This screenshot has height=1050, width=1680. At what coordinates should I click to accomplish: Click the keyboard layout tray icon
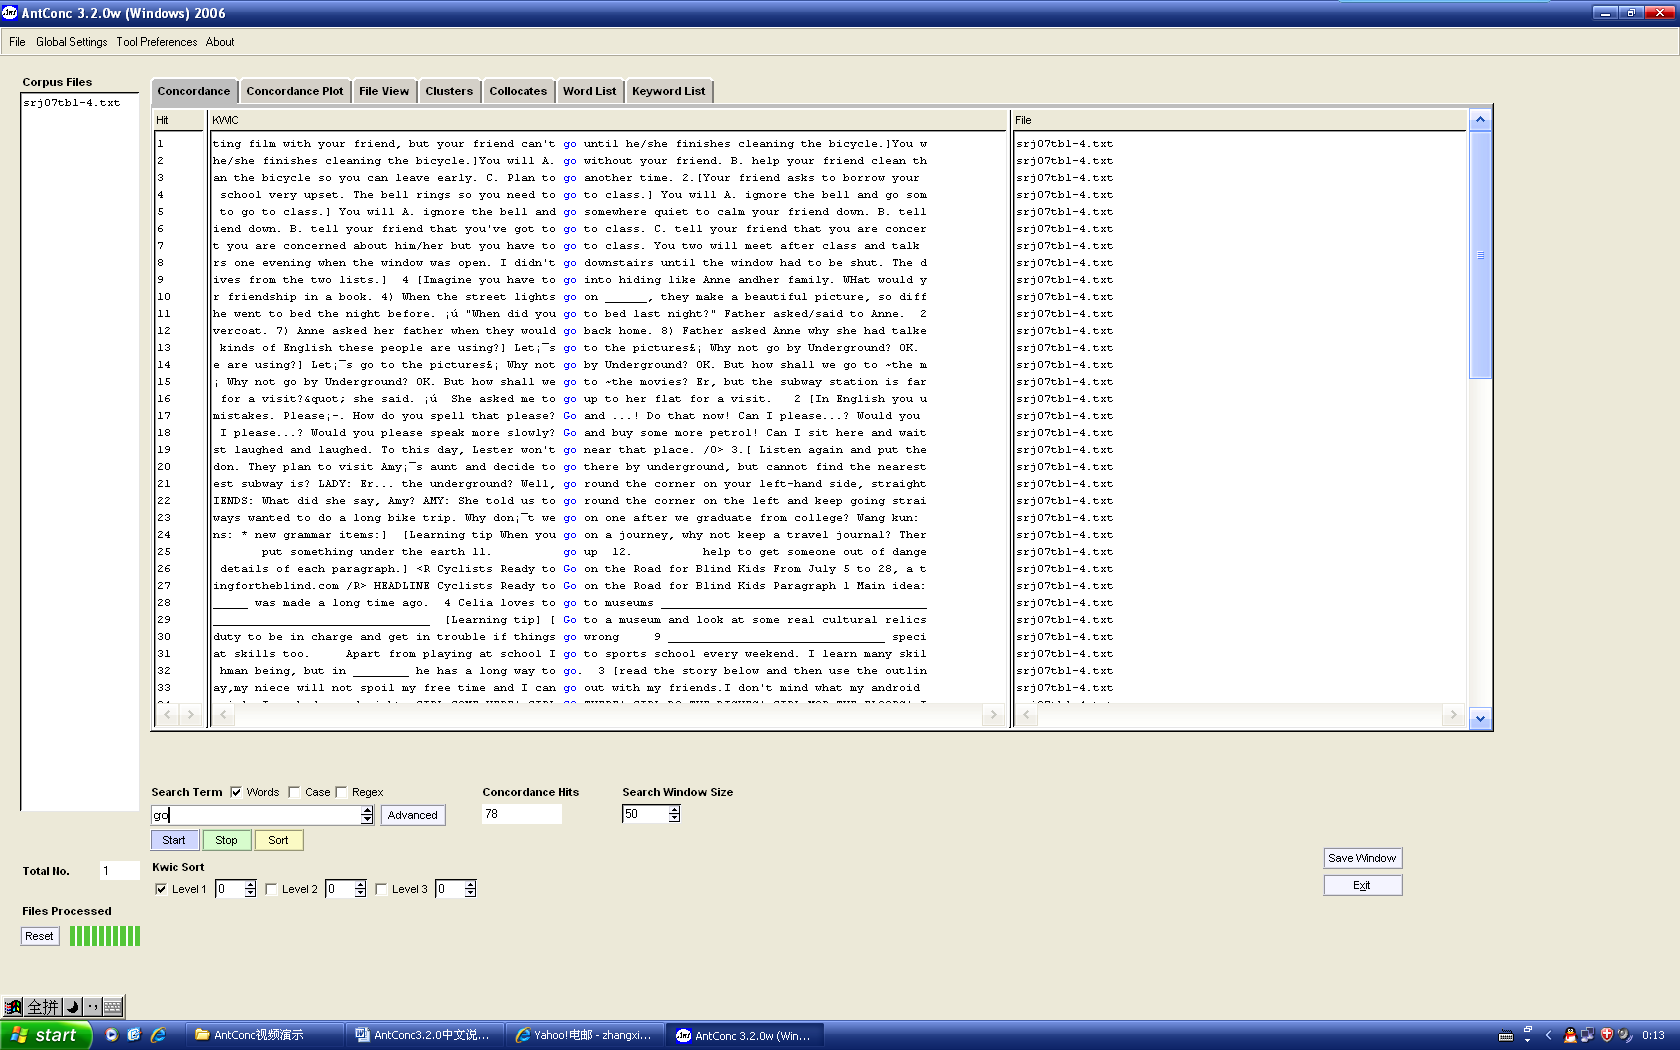[1505, 1035]
